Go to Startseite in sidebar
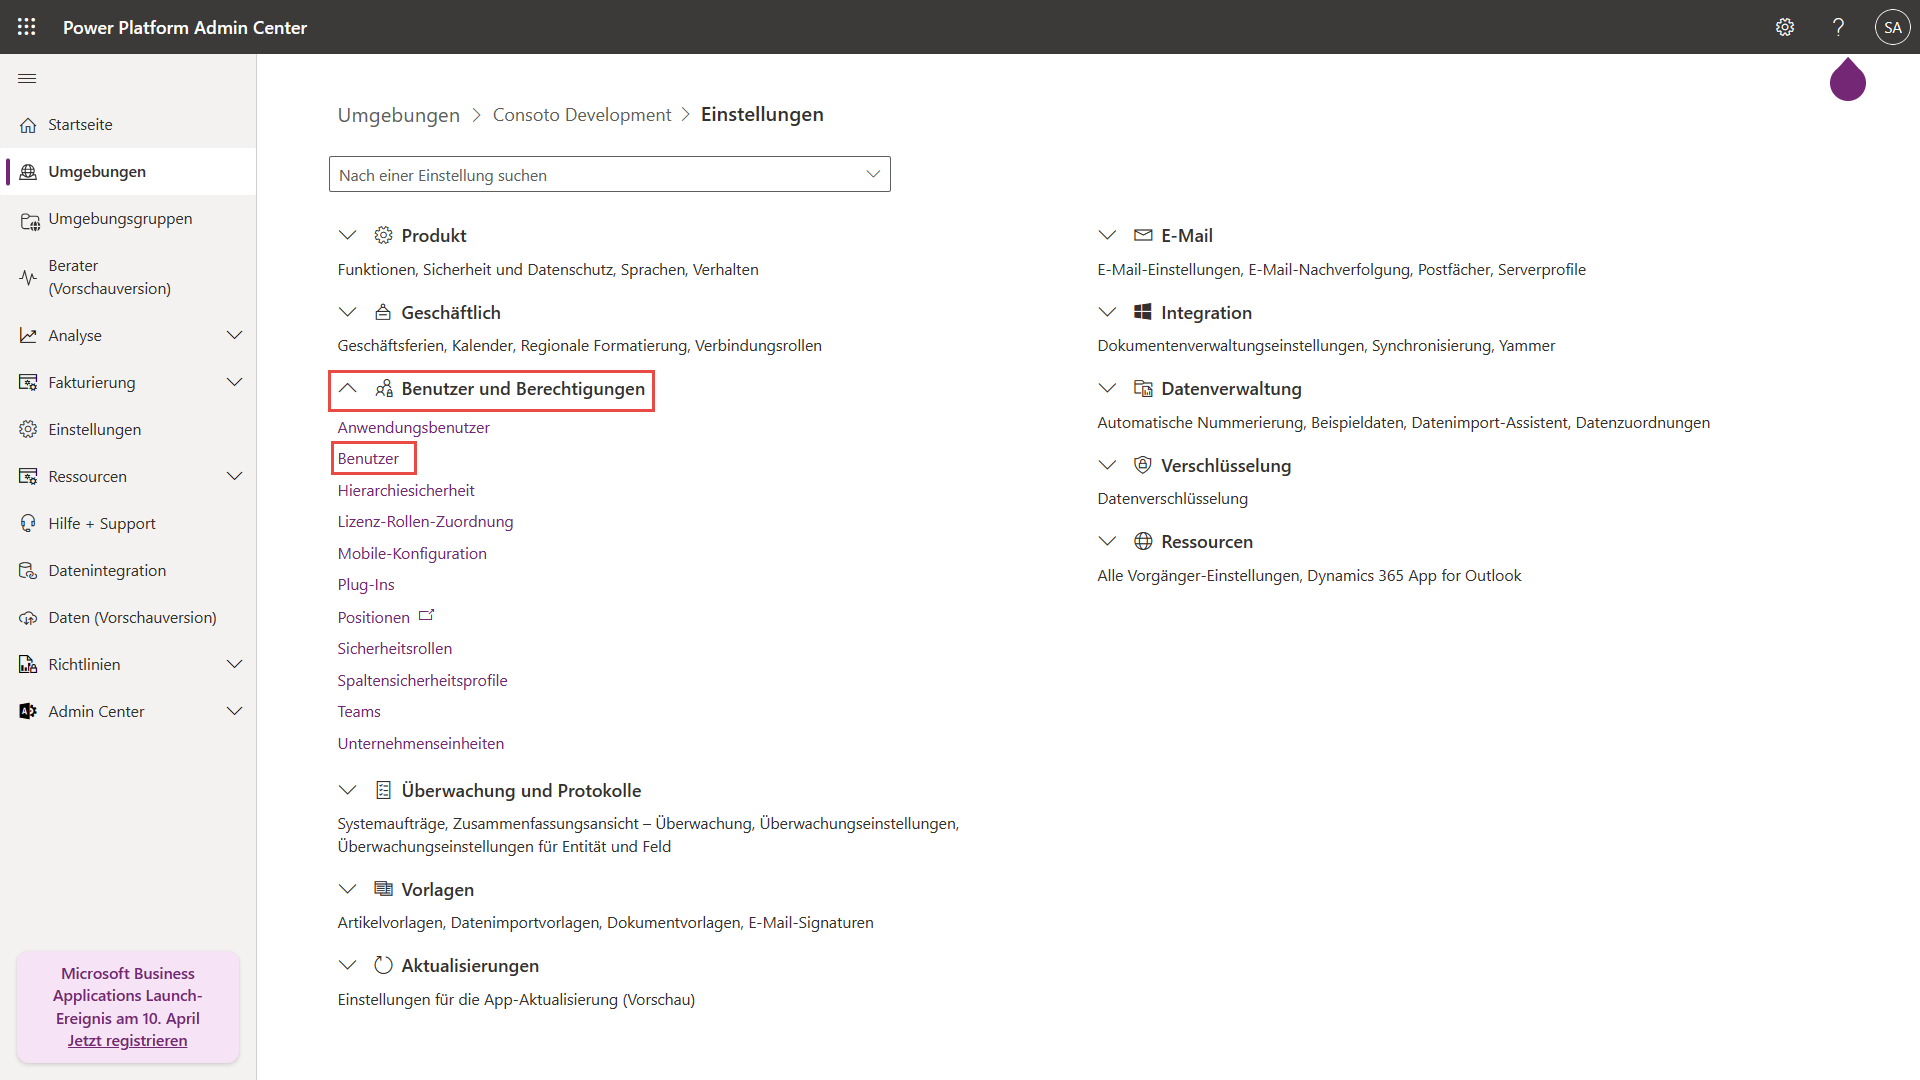The width and height of the screenshot is (1920, 1080). click(x=128, y=125)
